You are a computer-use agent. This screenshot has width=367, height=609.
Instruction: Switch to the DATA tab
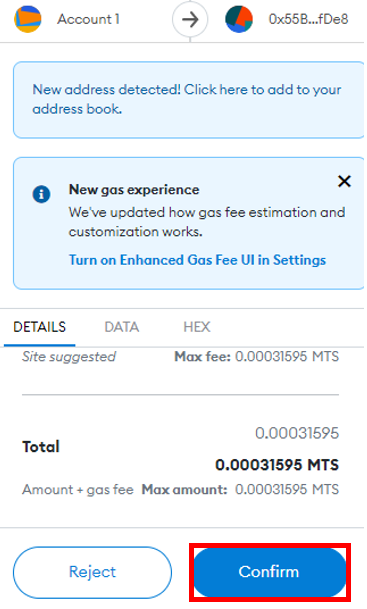[122, 327]
